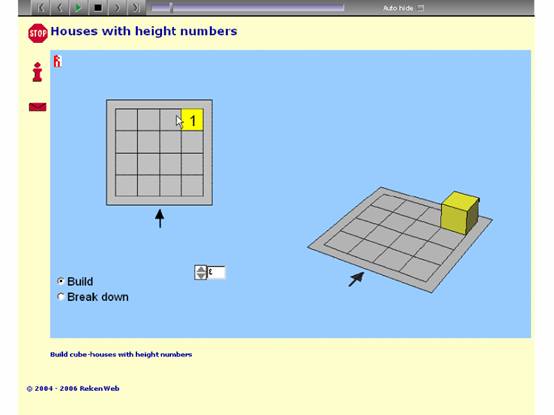Click the playback progress slider bar

point(247,8)
